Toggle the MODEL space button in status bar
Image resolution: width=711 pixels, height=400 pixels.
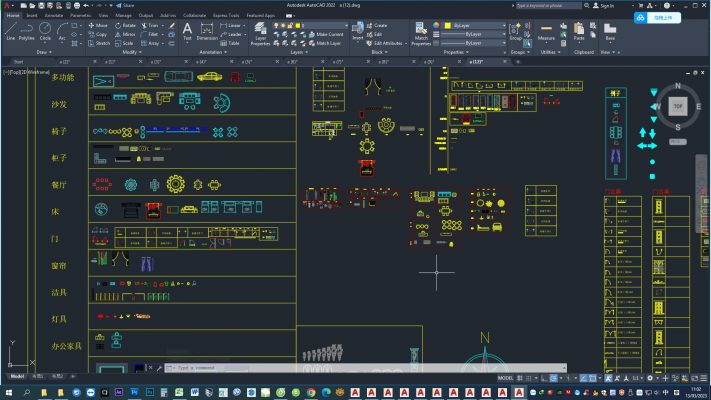[505, 379]
